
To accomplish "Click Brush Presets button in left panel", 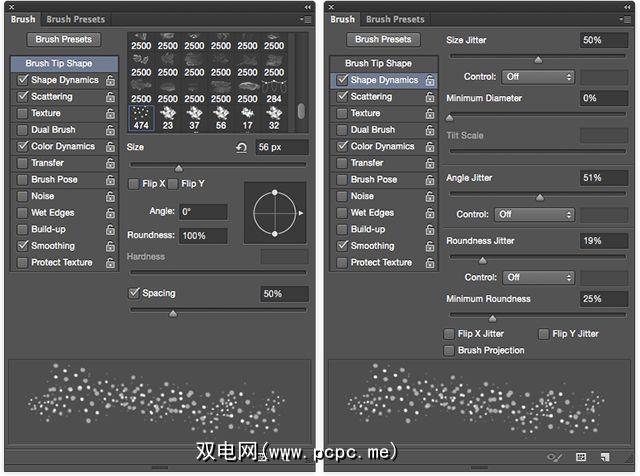I will point(64,39).
